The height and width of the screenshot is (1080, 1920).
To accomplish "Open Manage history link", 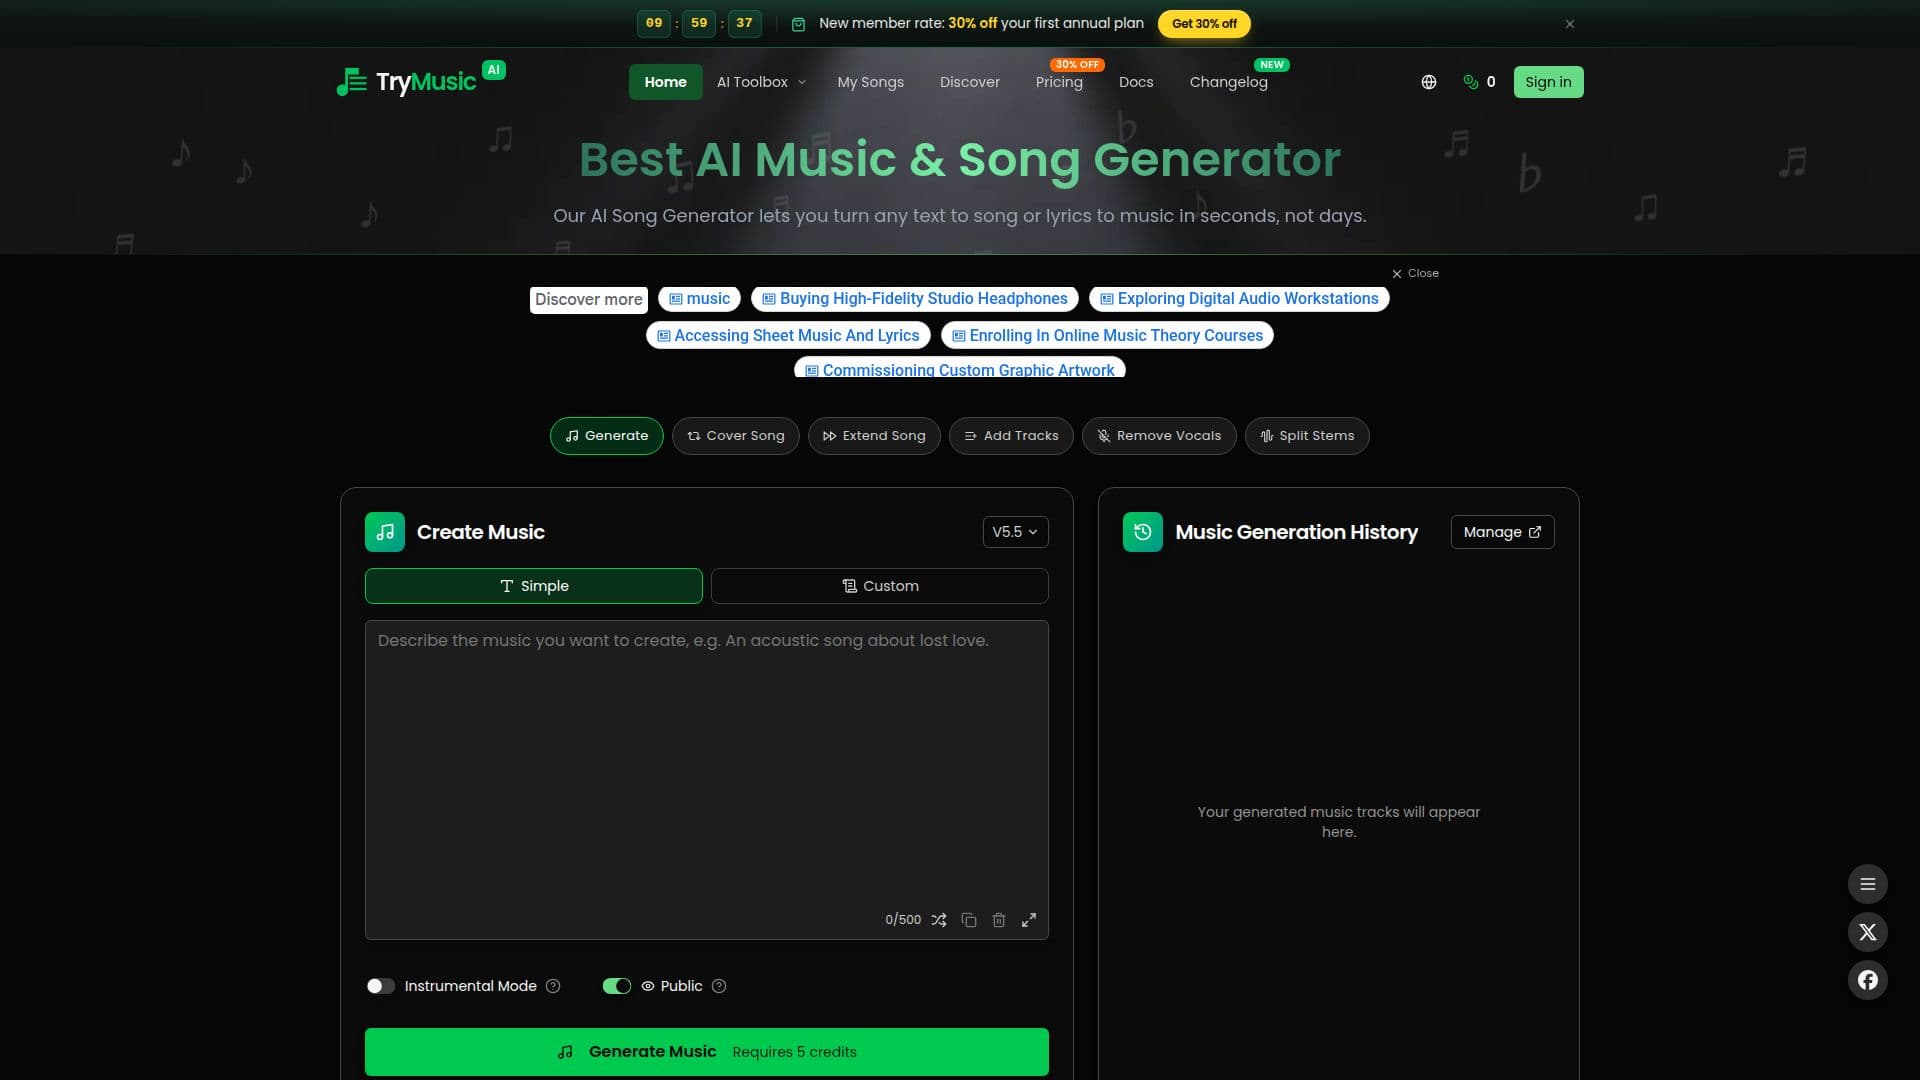I will (1502, 532).
